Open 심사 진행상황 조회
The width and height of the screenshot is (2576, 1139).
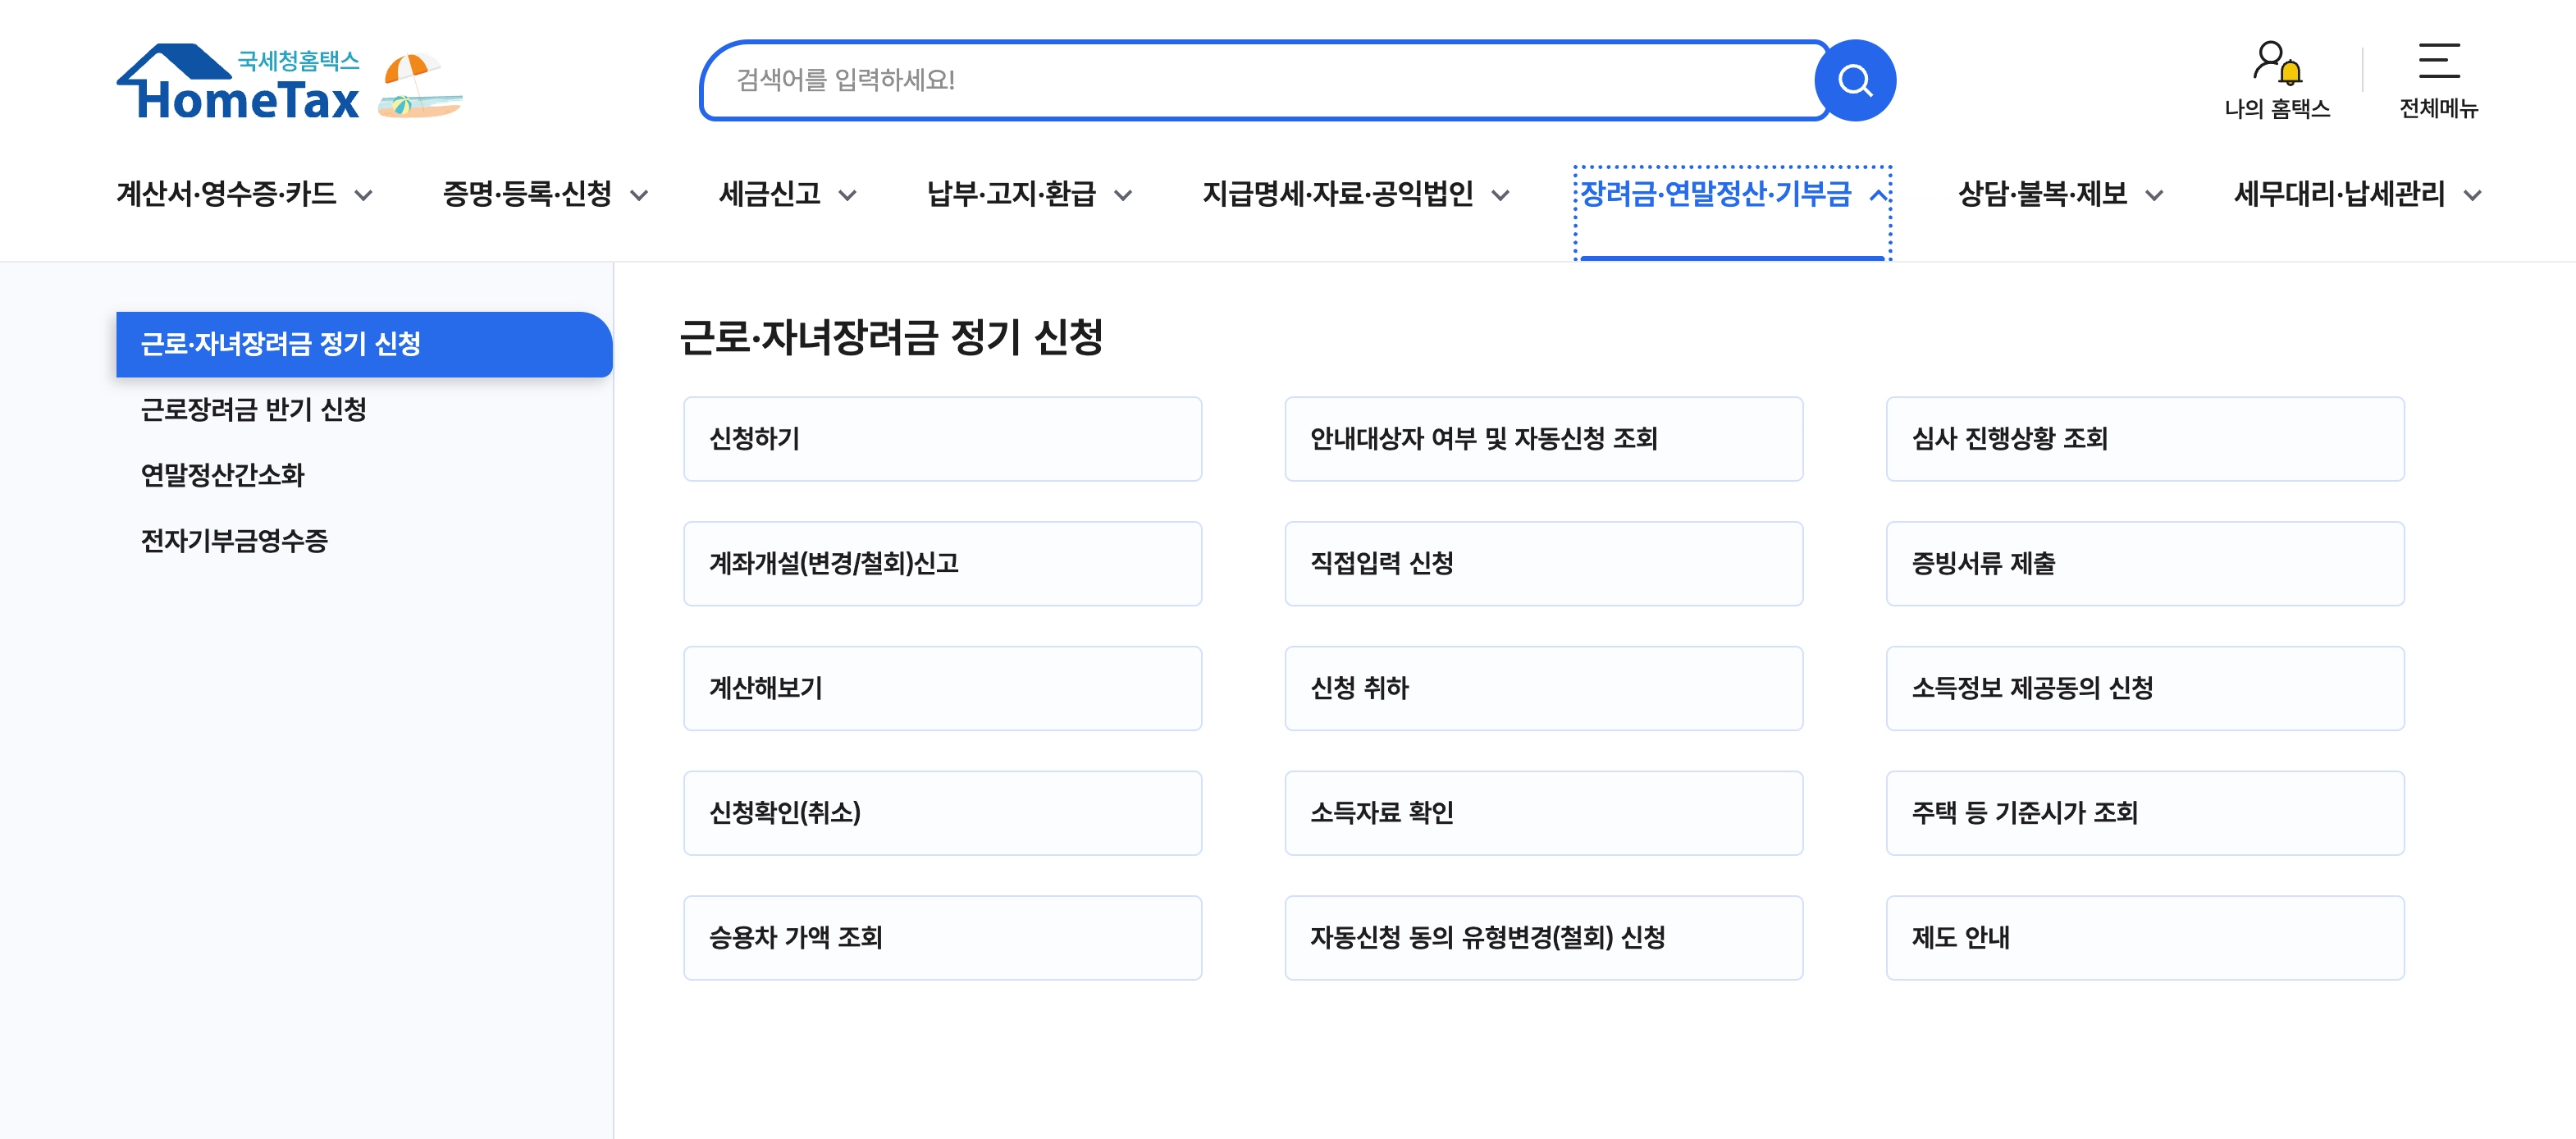2145,439
